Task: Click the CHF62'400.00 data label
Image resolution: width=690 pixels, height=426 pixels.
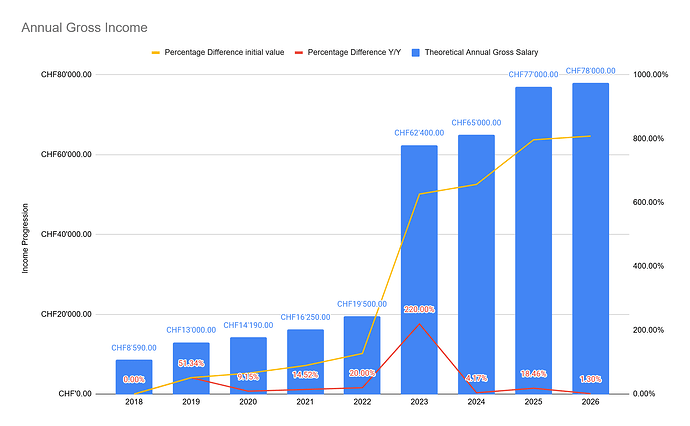Action: pos(419,133)
